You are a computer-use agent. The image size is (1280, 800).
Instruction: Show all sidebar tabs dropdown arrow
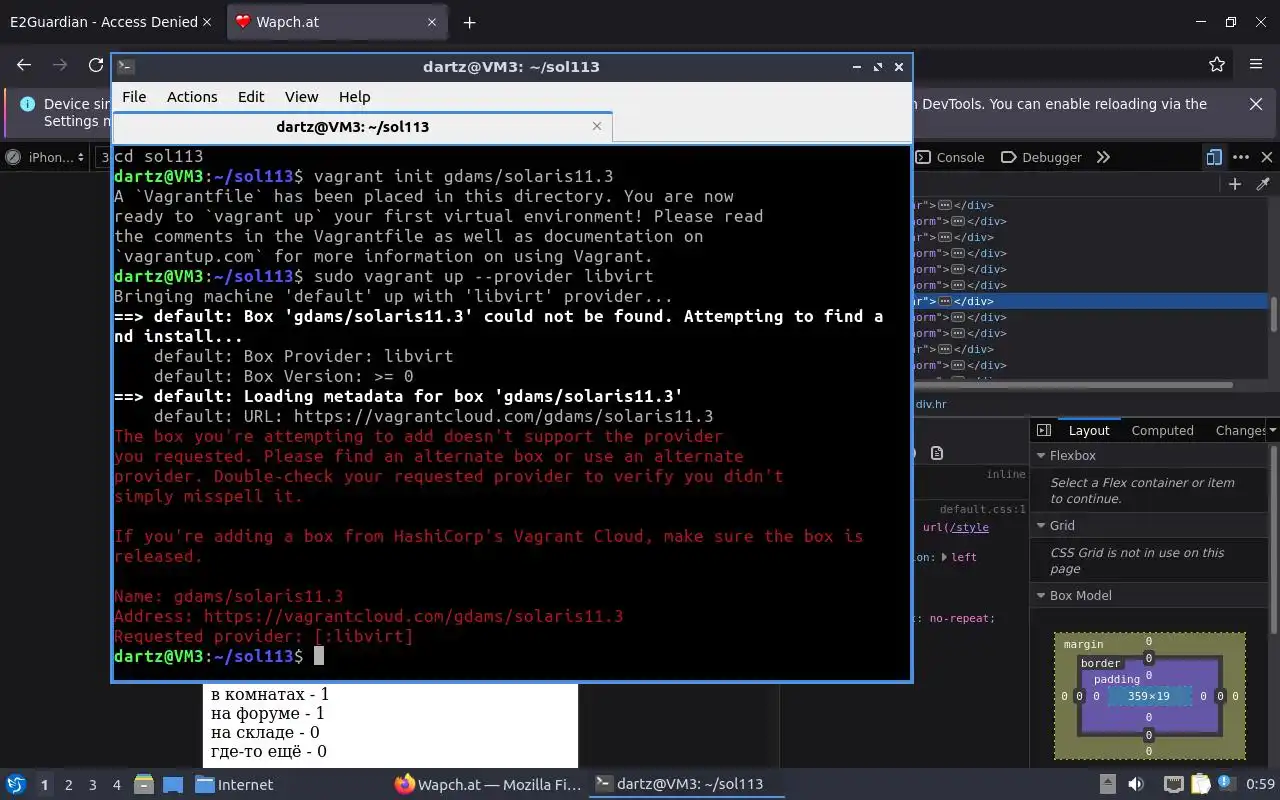1272,430
